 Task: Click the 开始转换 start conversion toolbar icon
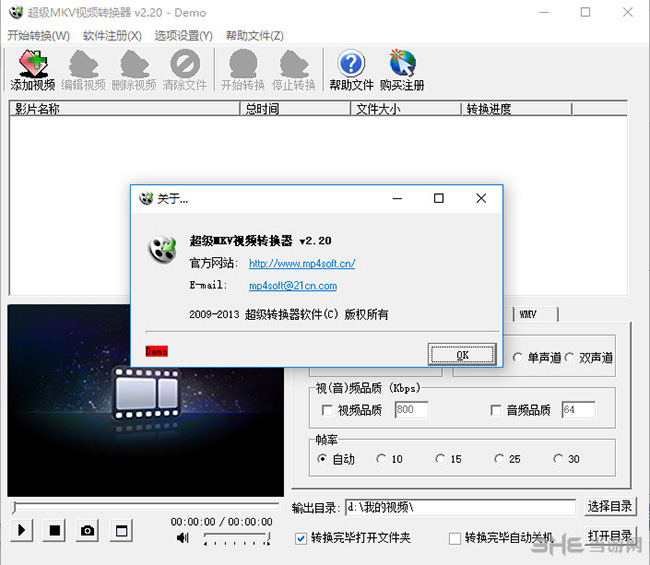click(x=243, y=70)
